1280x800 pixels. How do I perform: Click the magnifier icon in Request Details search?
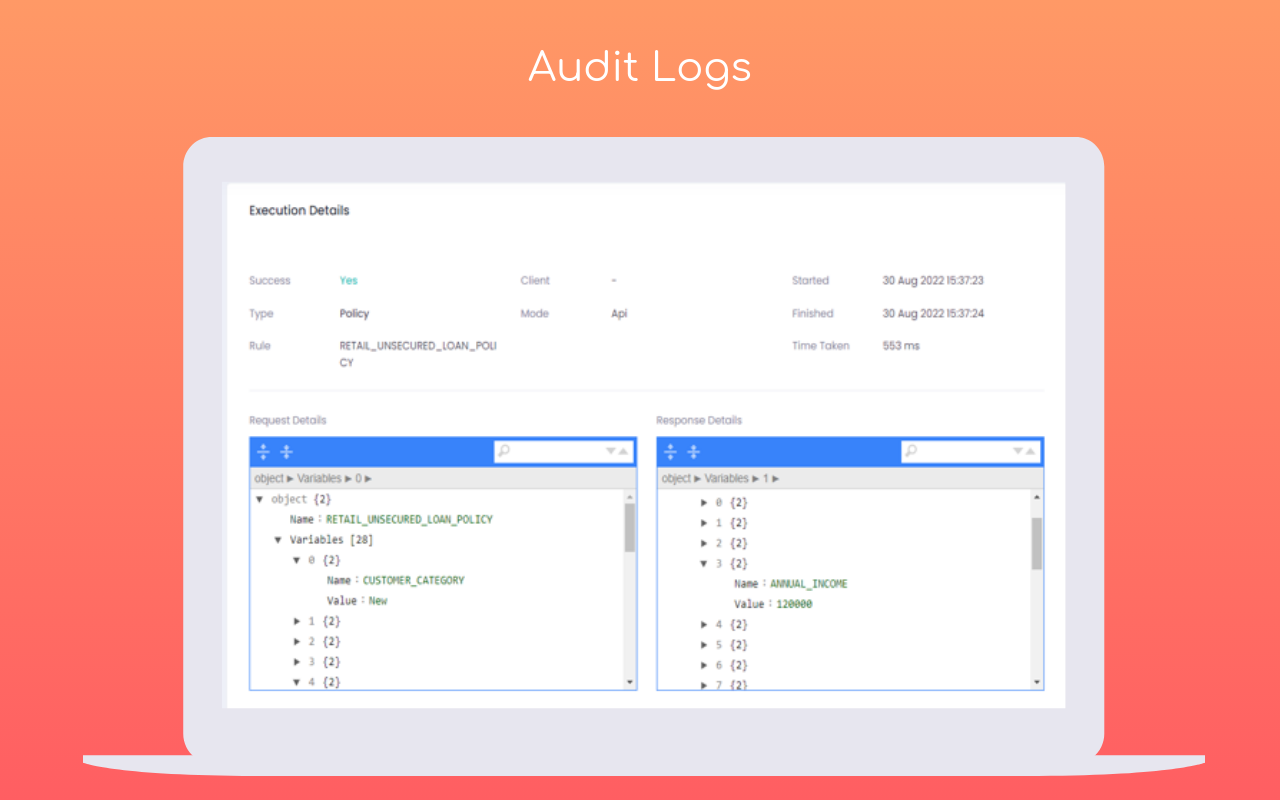(x=504, y=451)
